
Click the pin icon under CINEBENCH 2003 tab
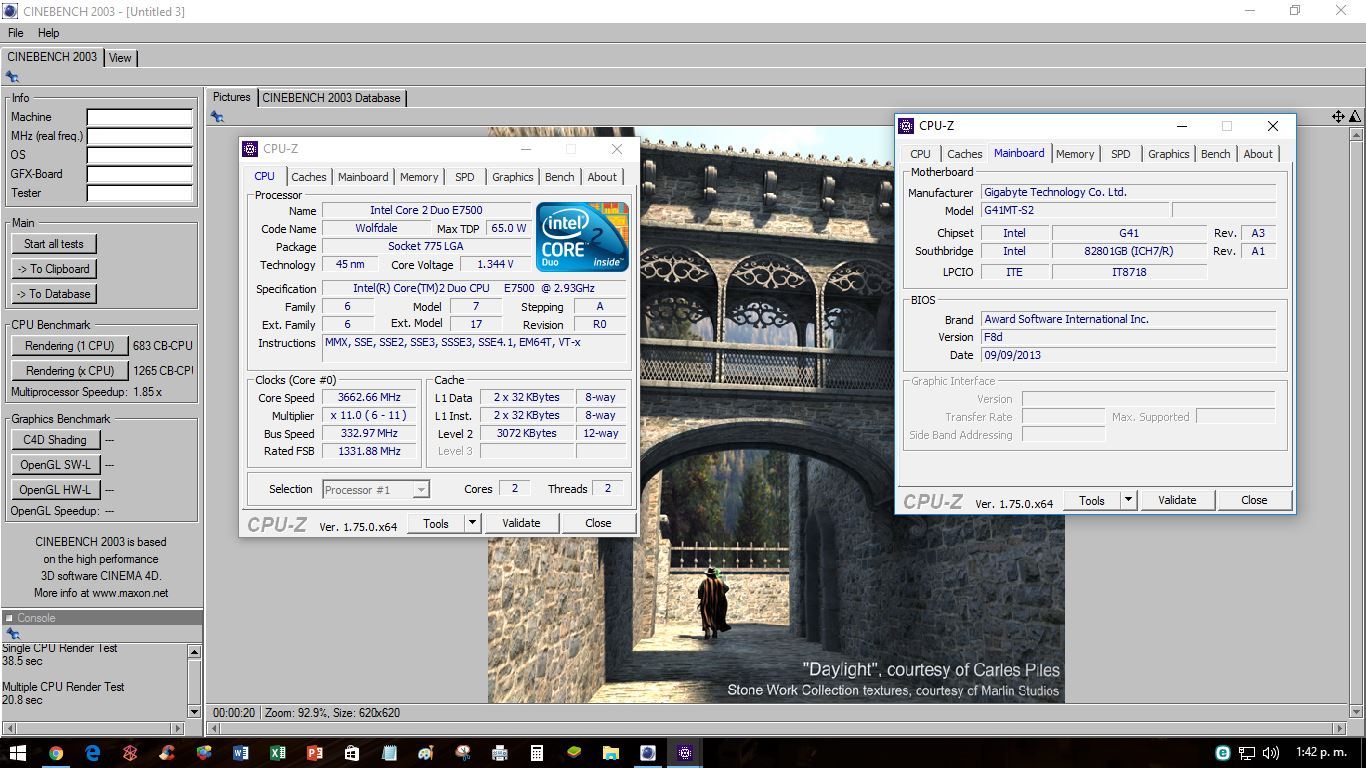click(12, 77)
